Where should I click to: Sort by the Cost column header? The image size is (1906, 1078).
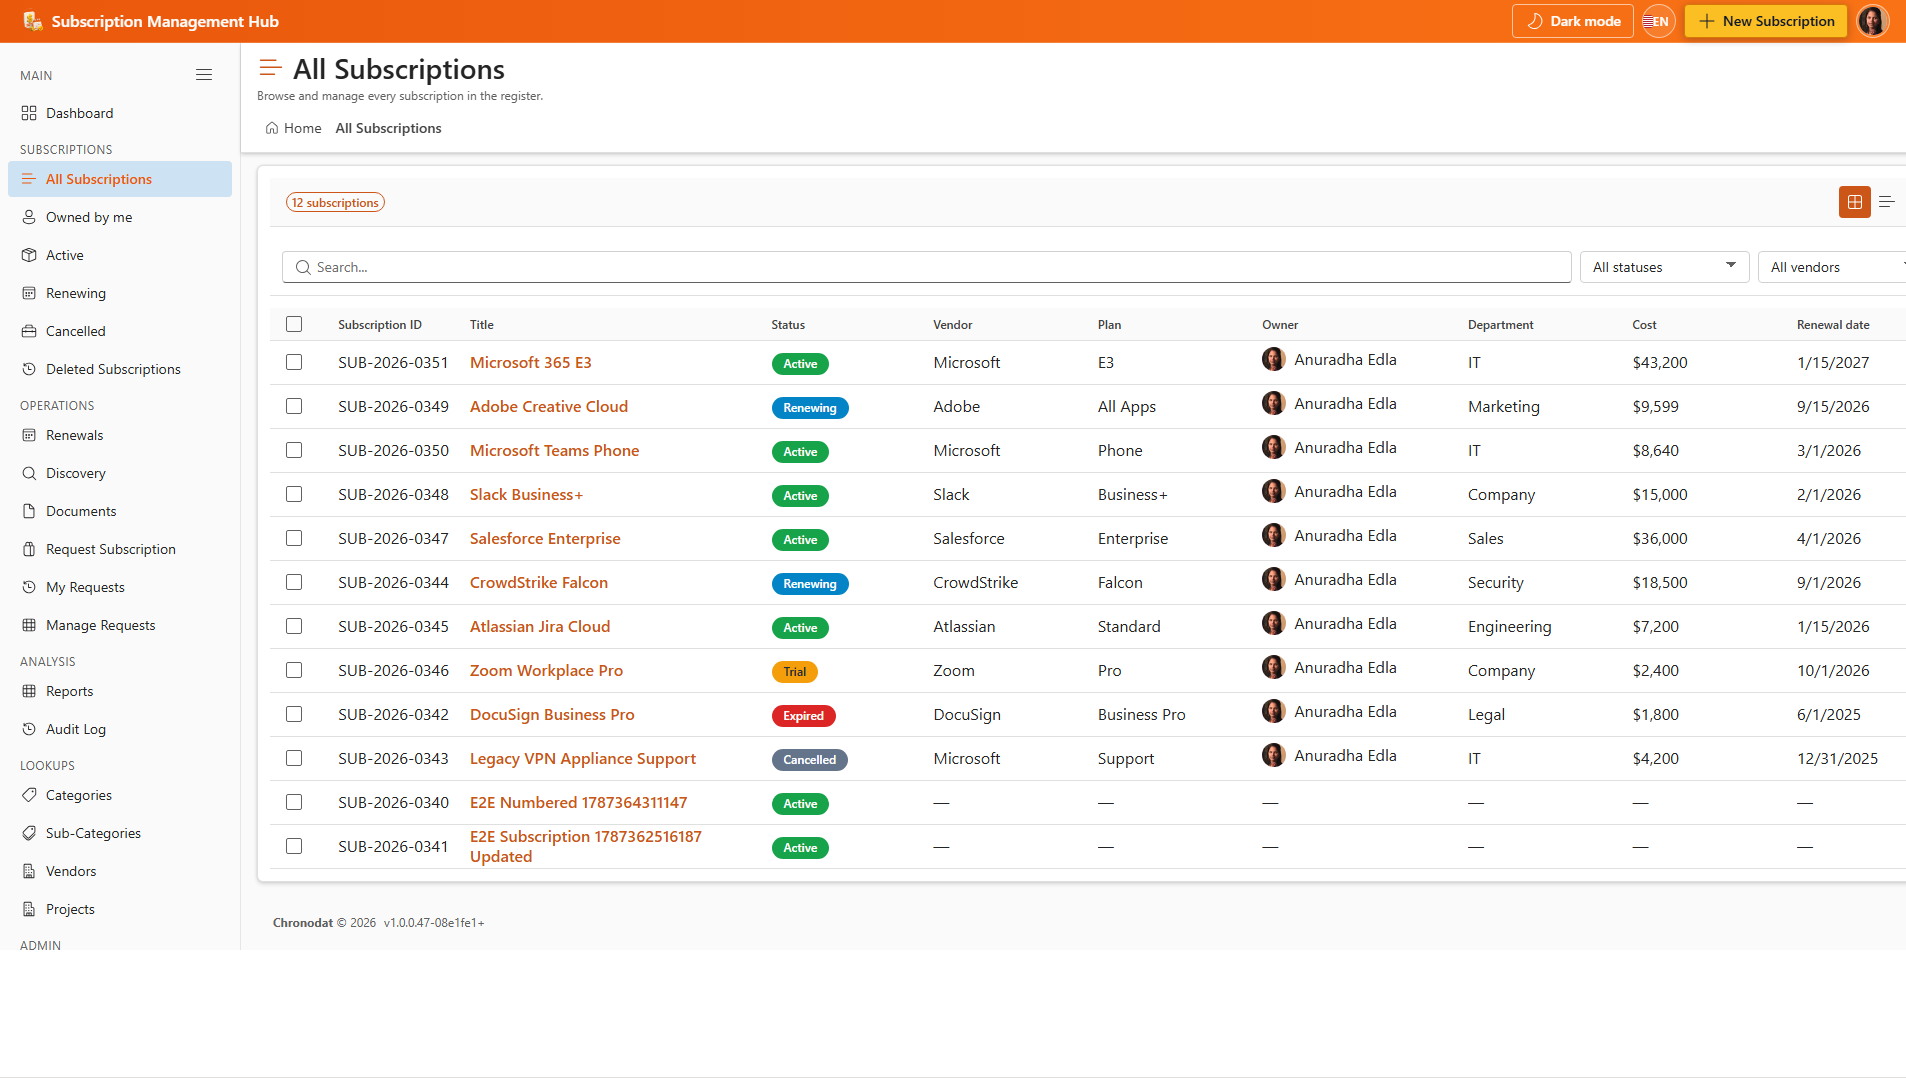pos(1644,325)
